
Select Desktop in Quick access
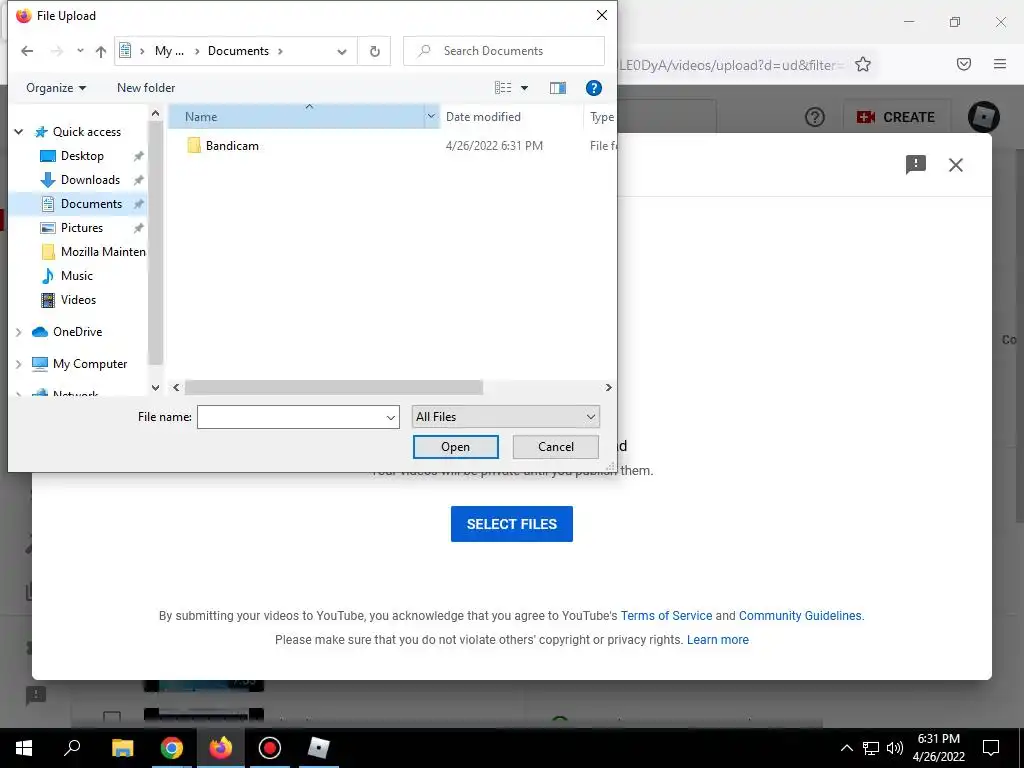tap(82, 155)
